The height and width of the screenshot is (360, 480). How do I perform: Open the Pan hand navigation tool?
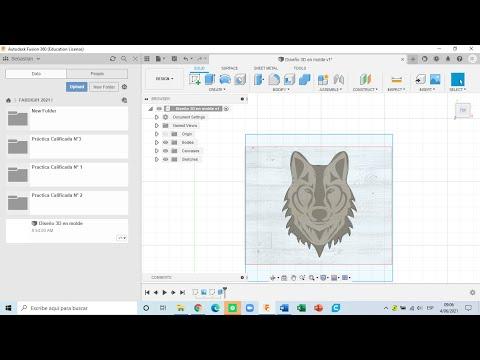click(293, 278)
